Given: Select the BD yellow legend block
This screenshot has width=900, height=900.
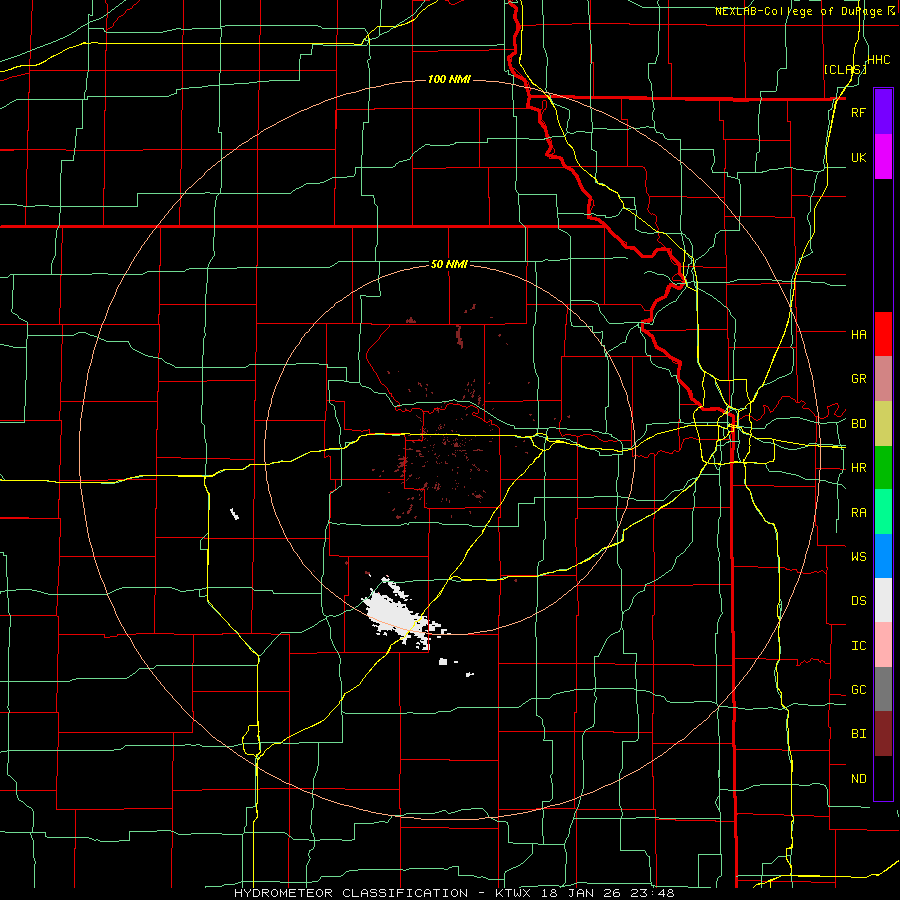Looking at the screenshot, I should [883, 423].
